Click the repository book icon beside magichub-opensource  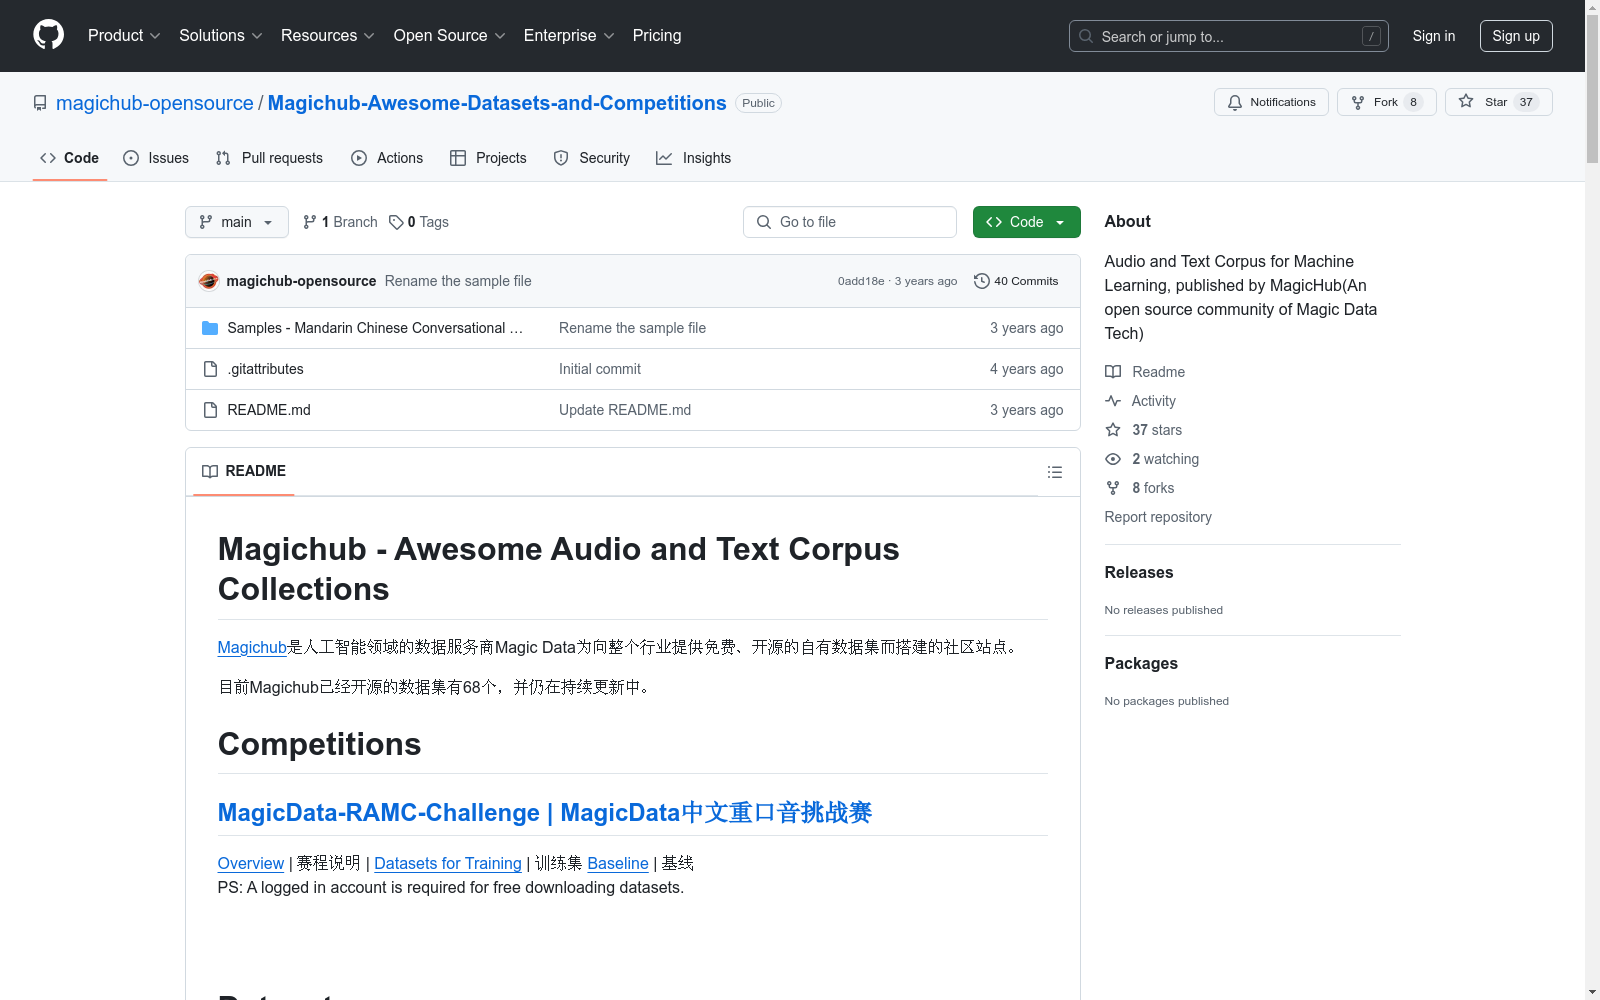[40, 103]
